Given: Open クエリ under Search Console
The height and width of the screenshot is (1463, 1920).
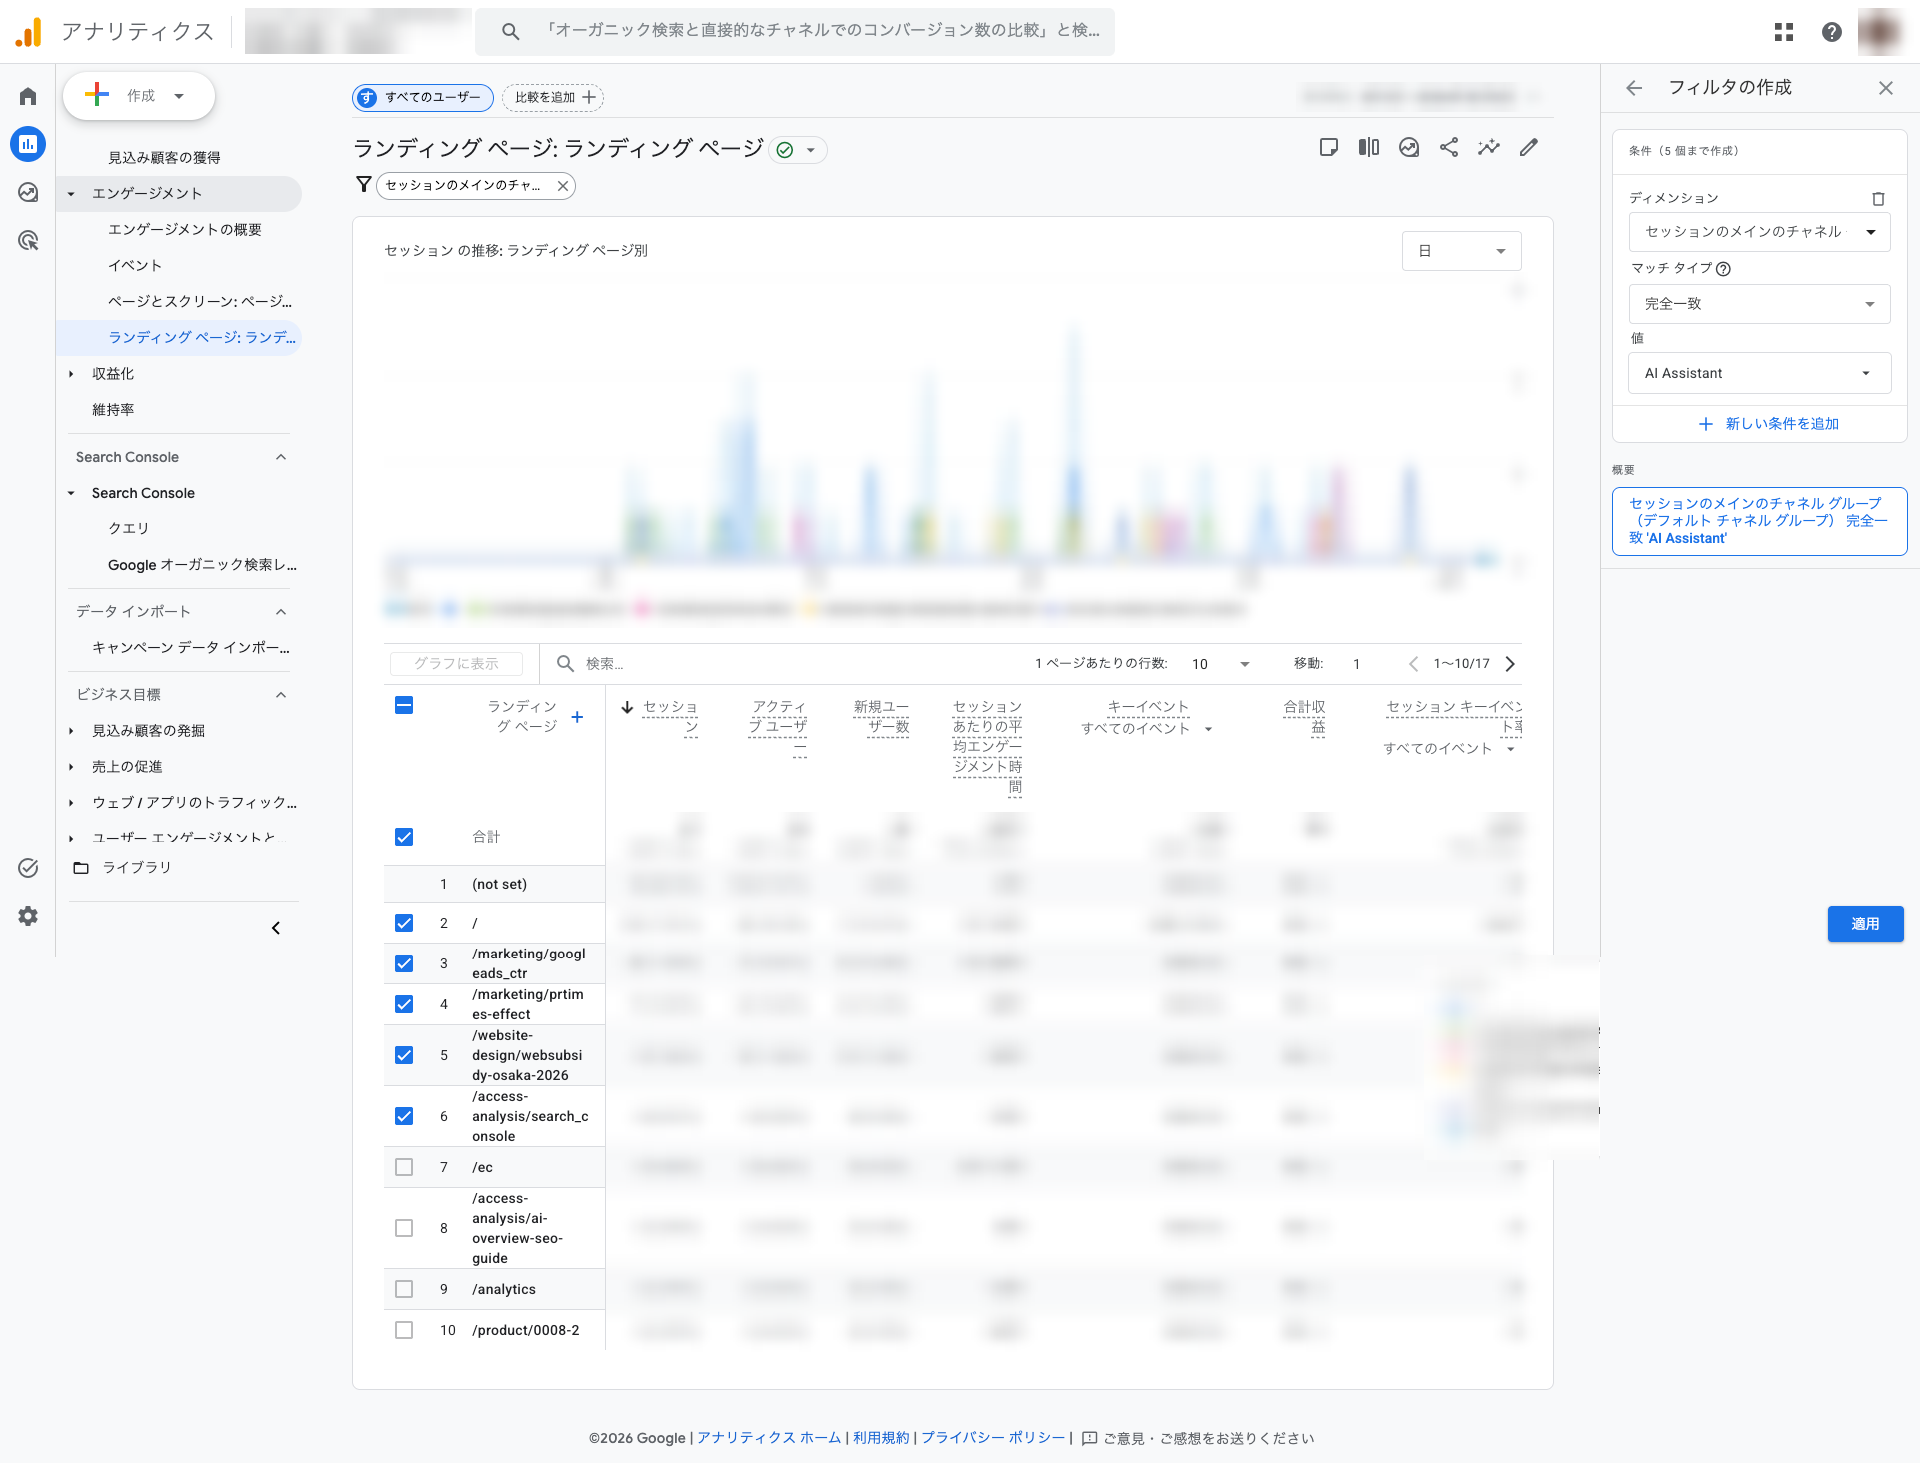Looking at the screenshot, I should click(128, 529).
